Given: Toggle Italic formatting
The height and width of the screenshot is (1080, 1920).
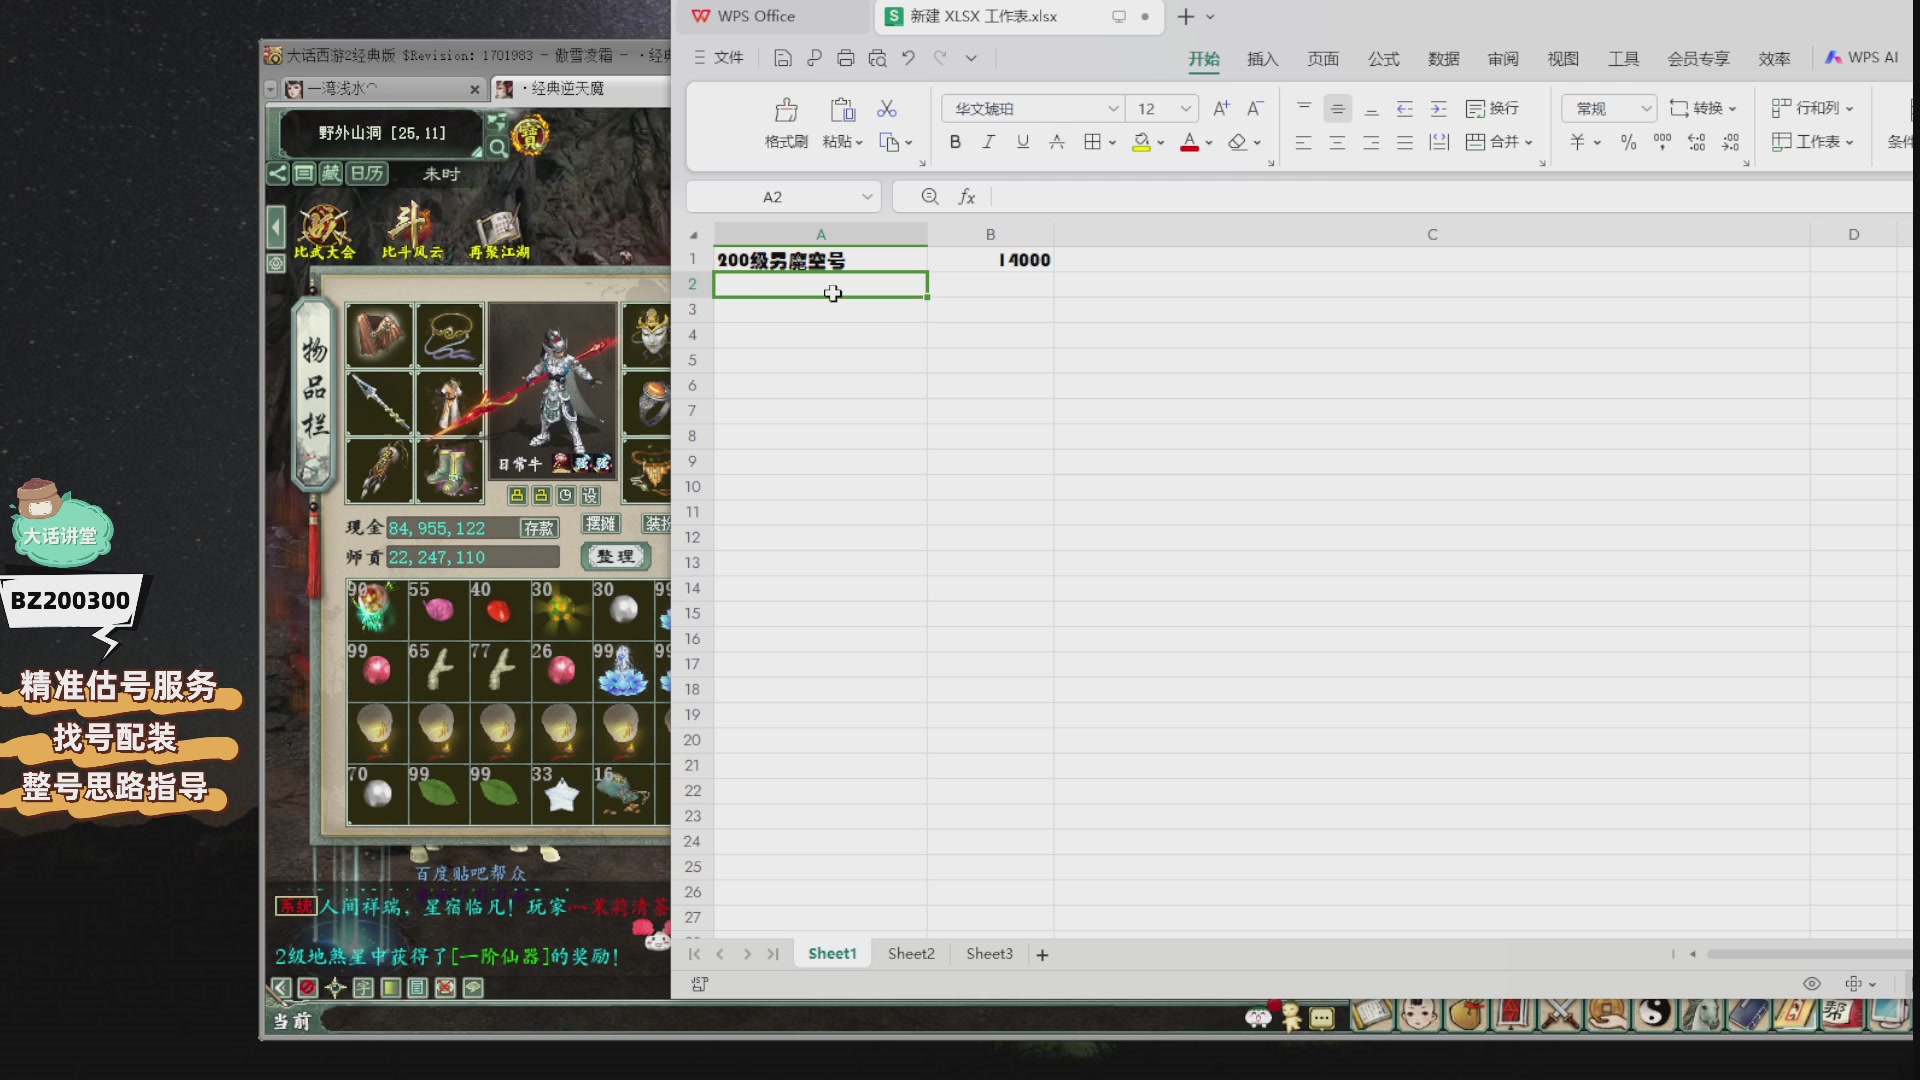Looking at the screenshot, I should (988, 142).
